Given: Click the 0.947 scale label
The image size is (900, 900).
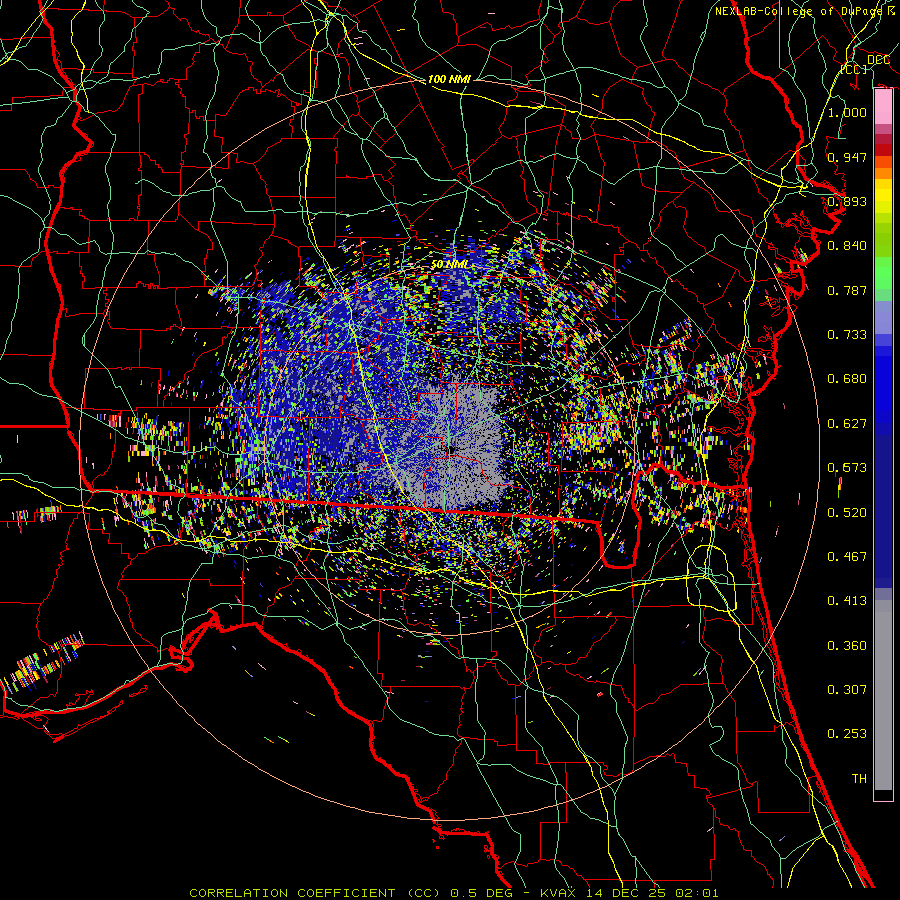Looking at the screenshot, I should point(847,157).
